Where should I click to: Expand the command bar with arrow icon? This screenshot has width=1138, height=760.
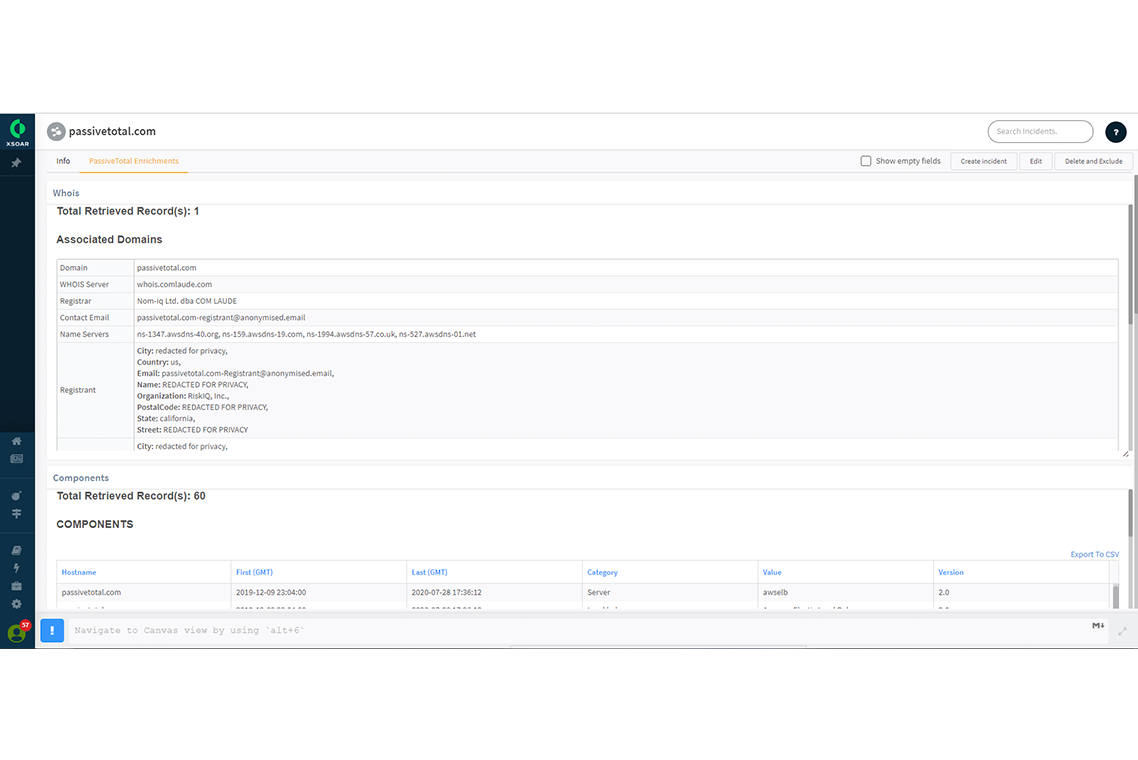pos(1122,632)
